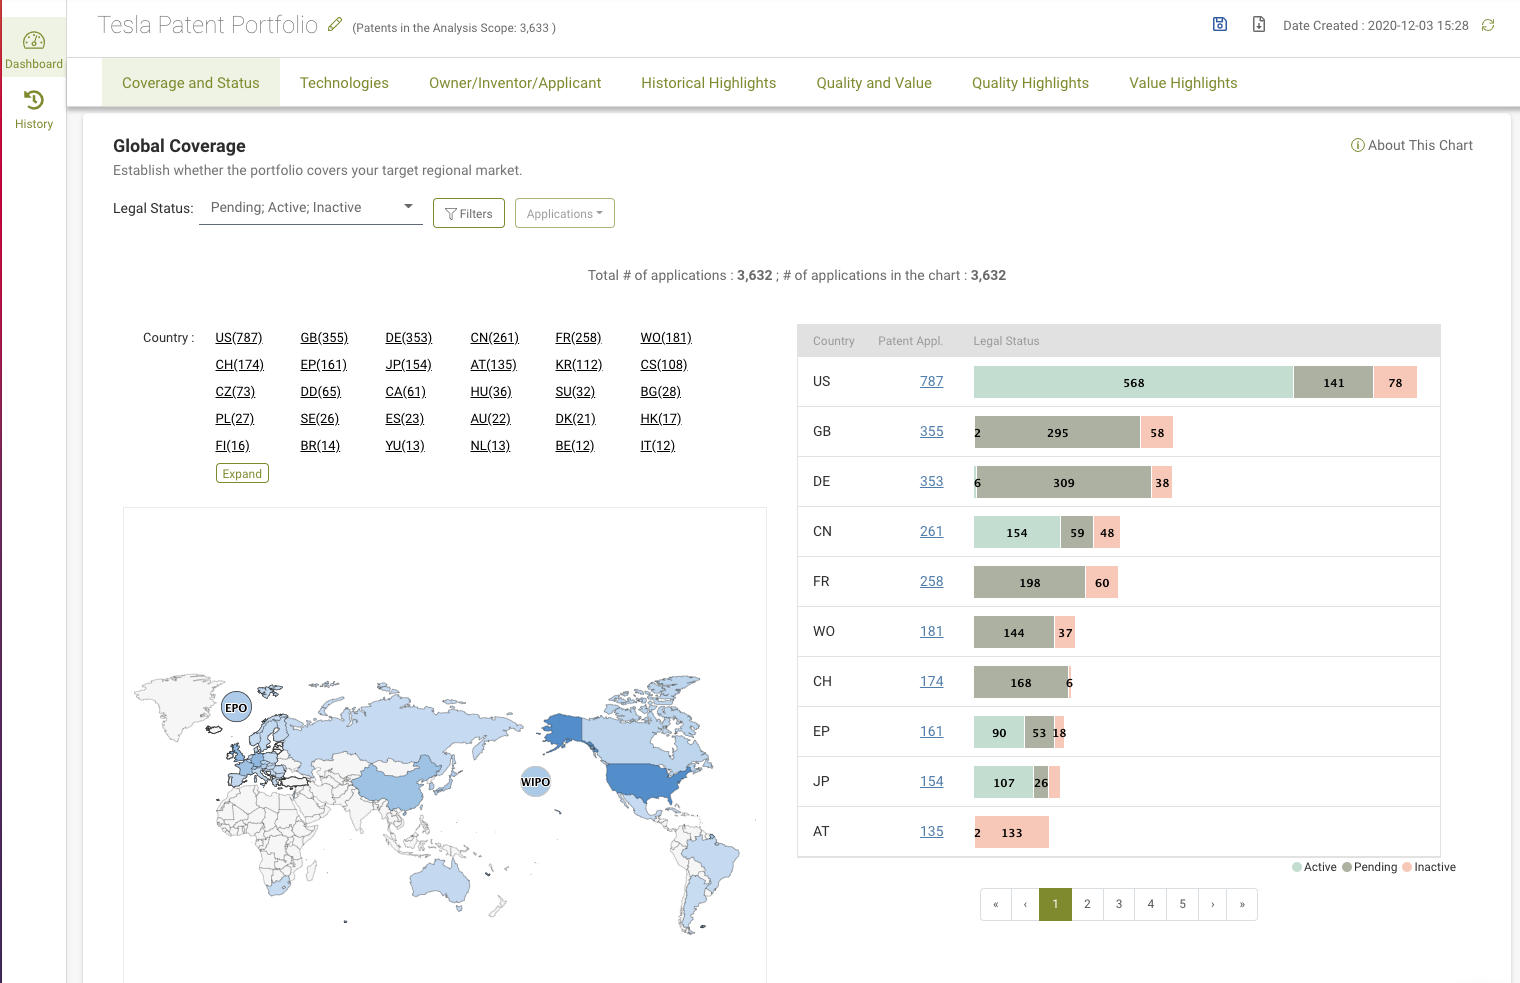1520x983 pixels.
Task: Go to pagination page 5
Action: (x=1182, y=904)
